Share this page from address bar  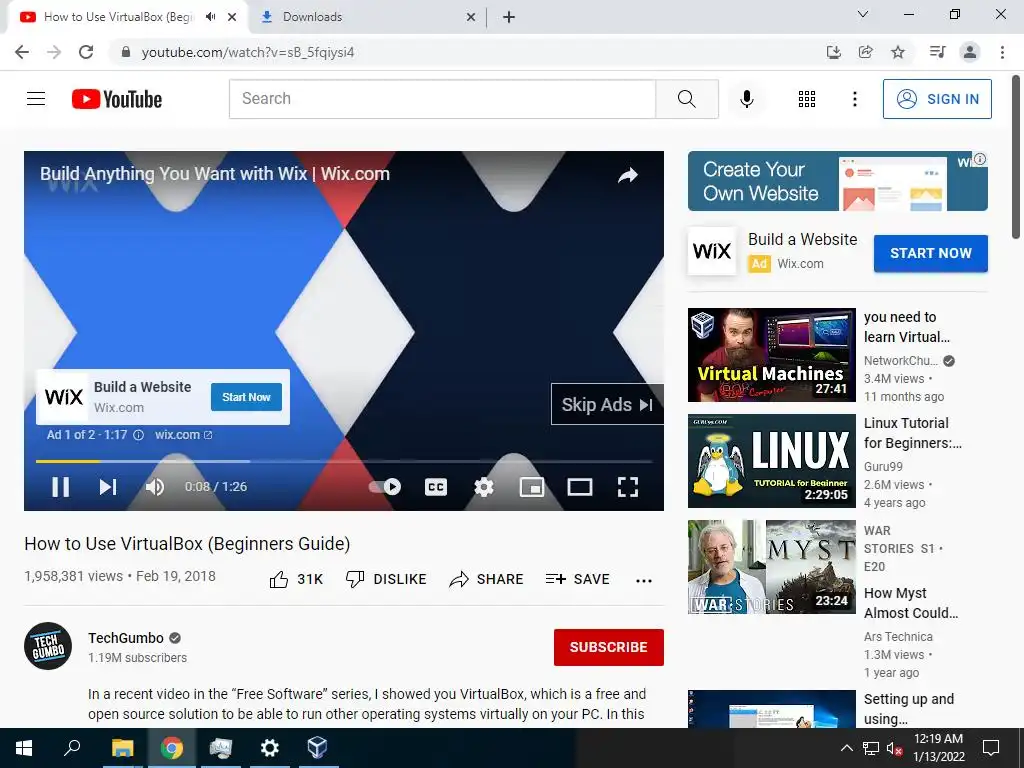(x=866, y=52)
